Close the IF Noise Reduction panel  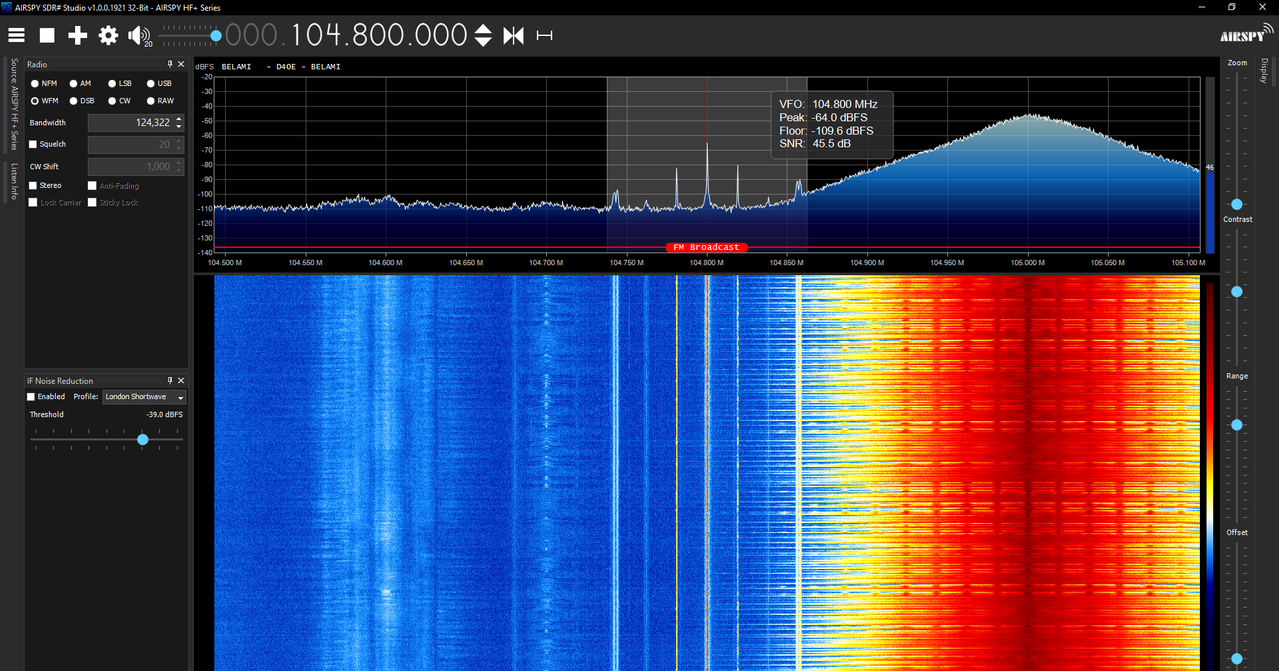point(181,381)
